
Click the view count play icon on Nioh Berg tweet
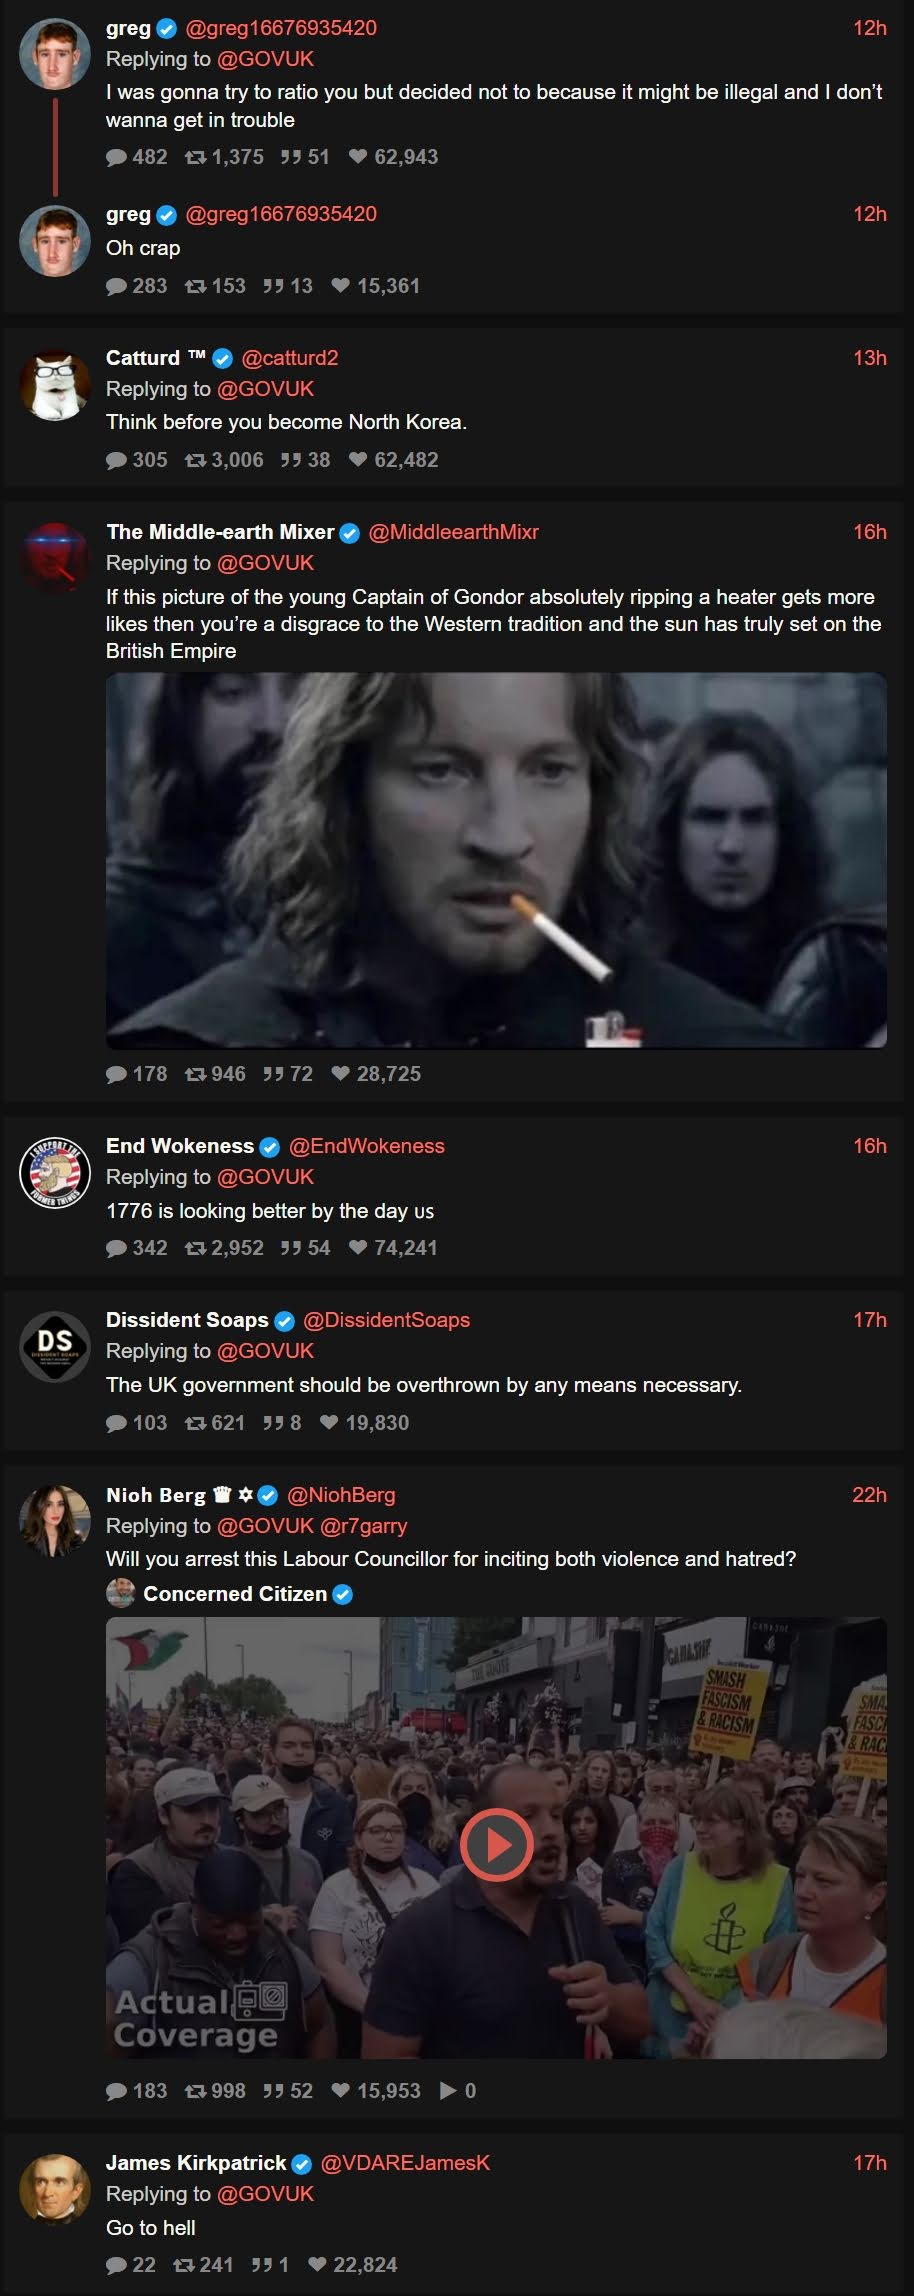click(x=449, y=2091)
